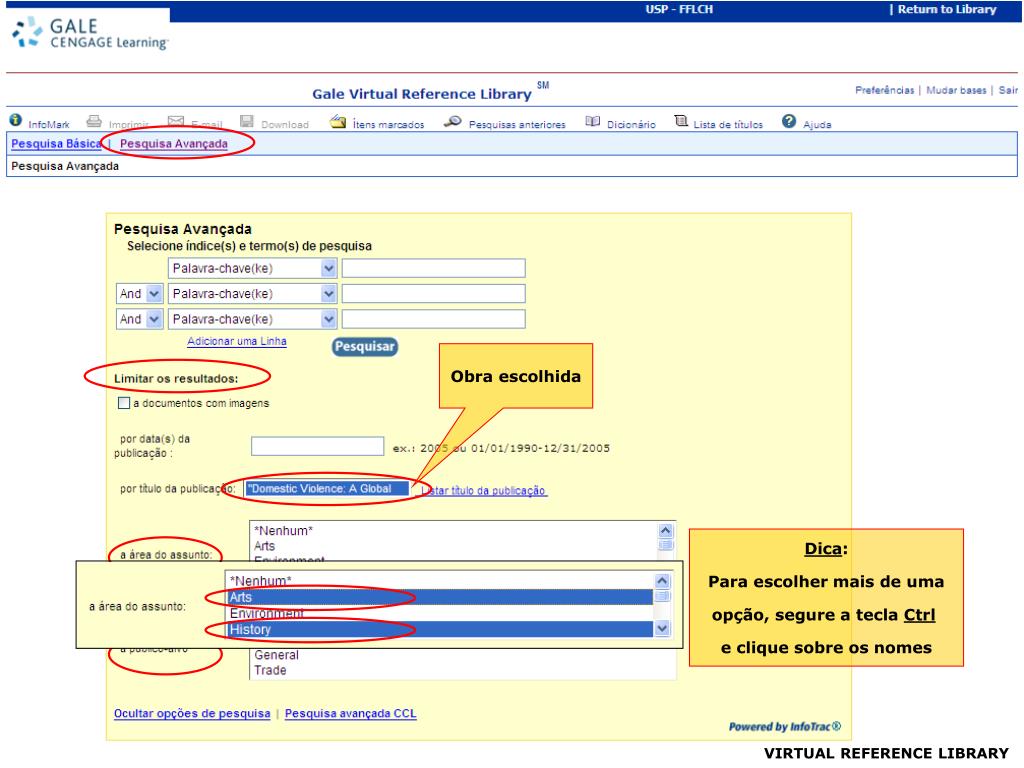
Task: Open 'Pesquisa avançada CCL' link
Action: coord(351,714)
